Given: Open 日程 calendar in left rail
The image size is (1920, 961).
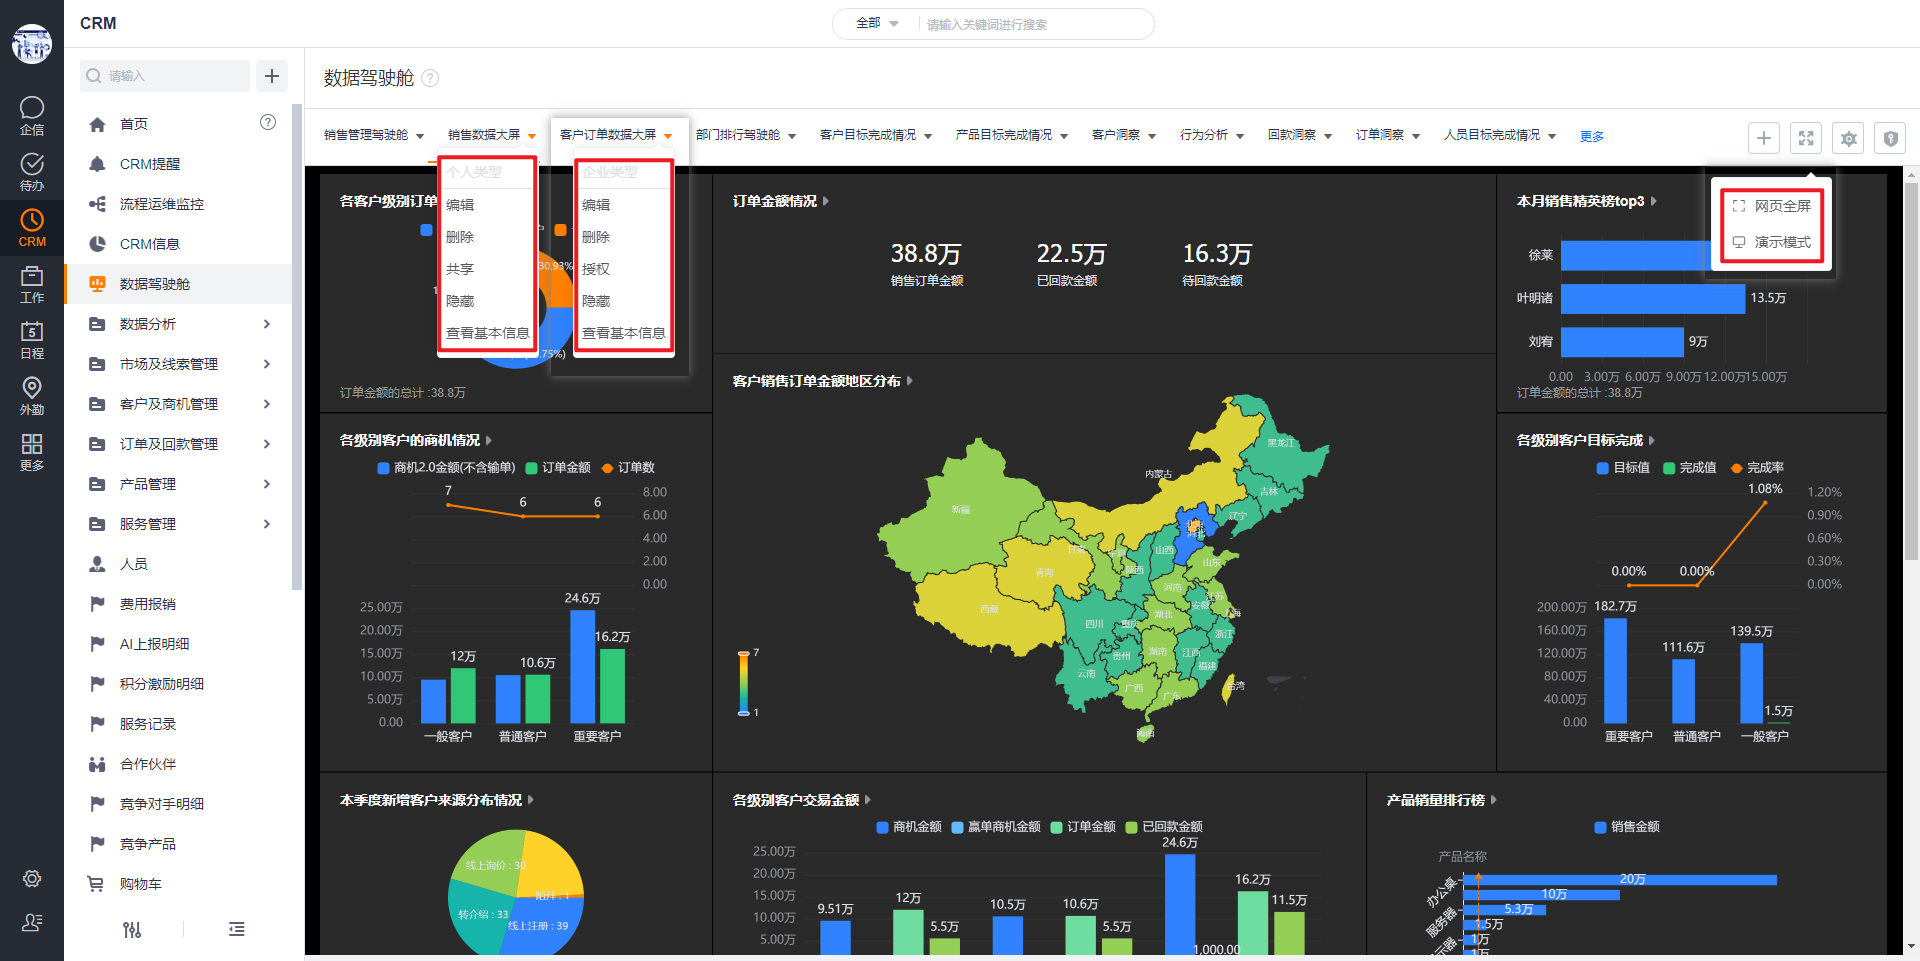Looking at the screenshot, I should (32, 340).
